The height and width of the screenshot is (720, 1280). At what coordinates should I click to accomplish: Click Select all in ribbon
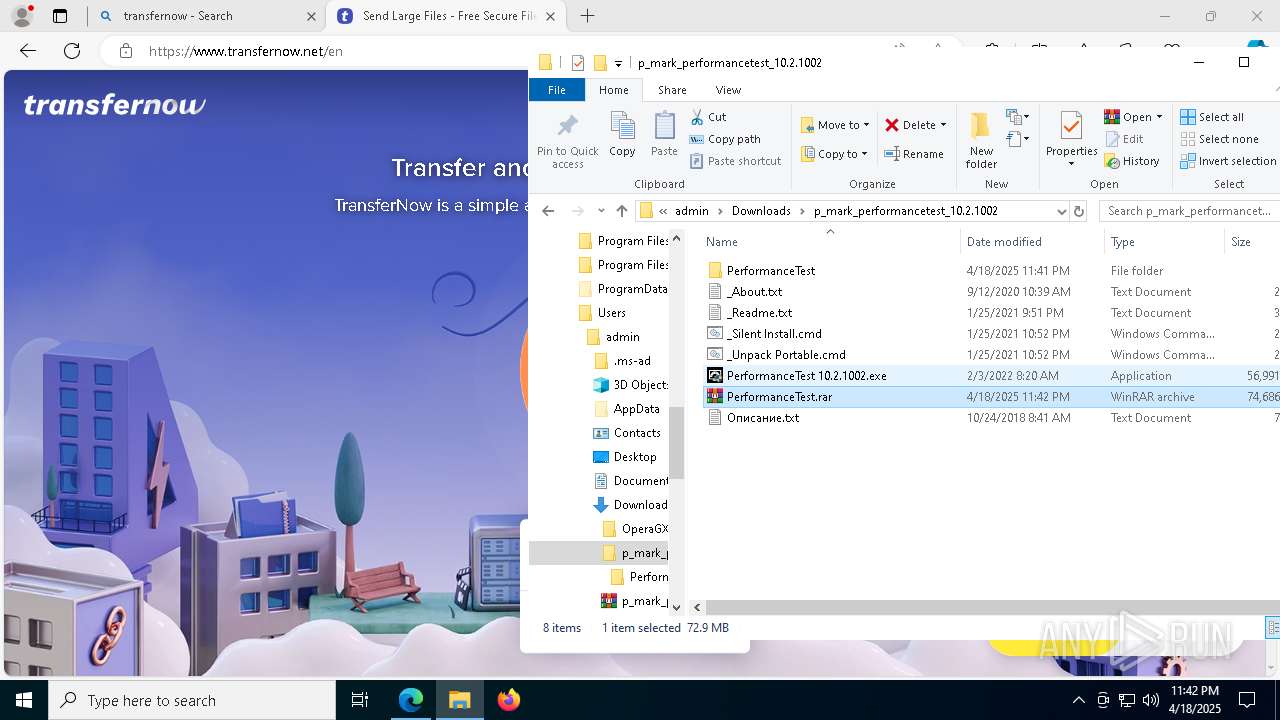coord(1212,117)
